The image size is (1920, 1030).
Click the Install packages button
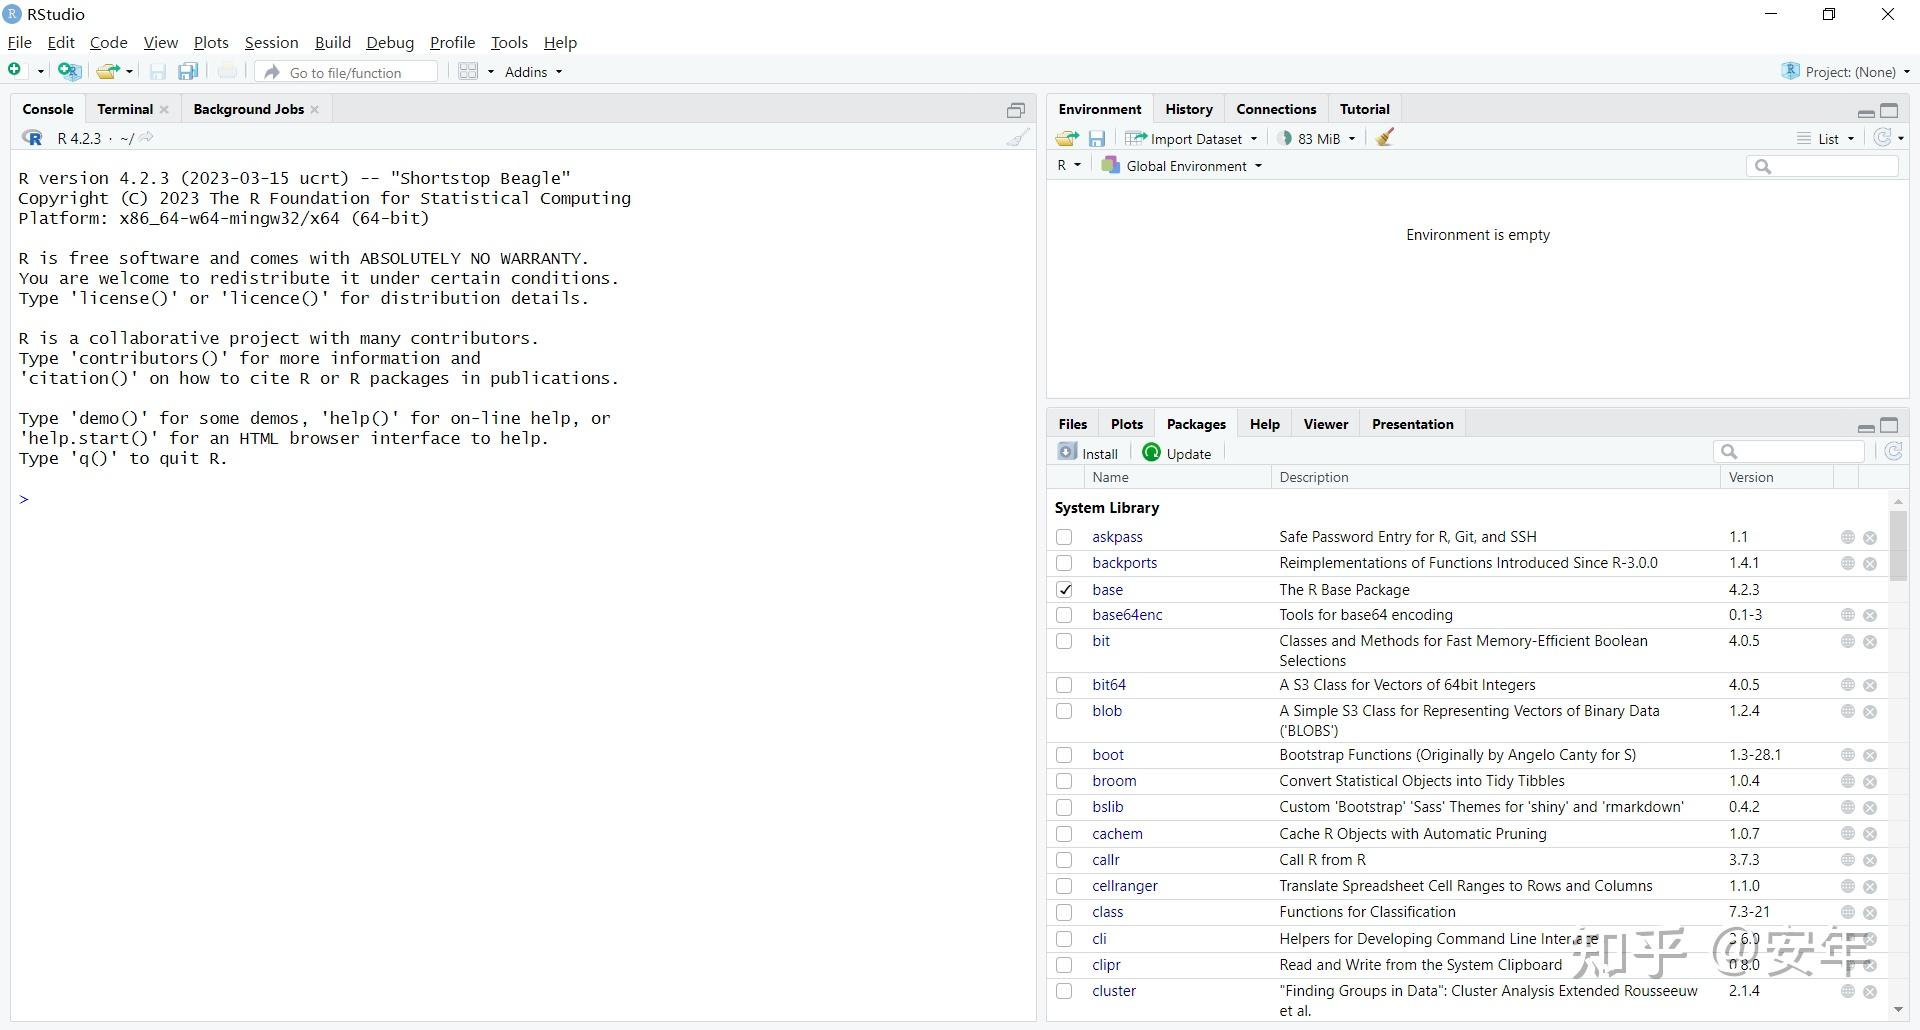click(1088, 453)
